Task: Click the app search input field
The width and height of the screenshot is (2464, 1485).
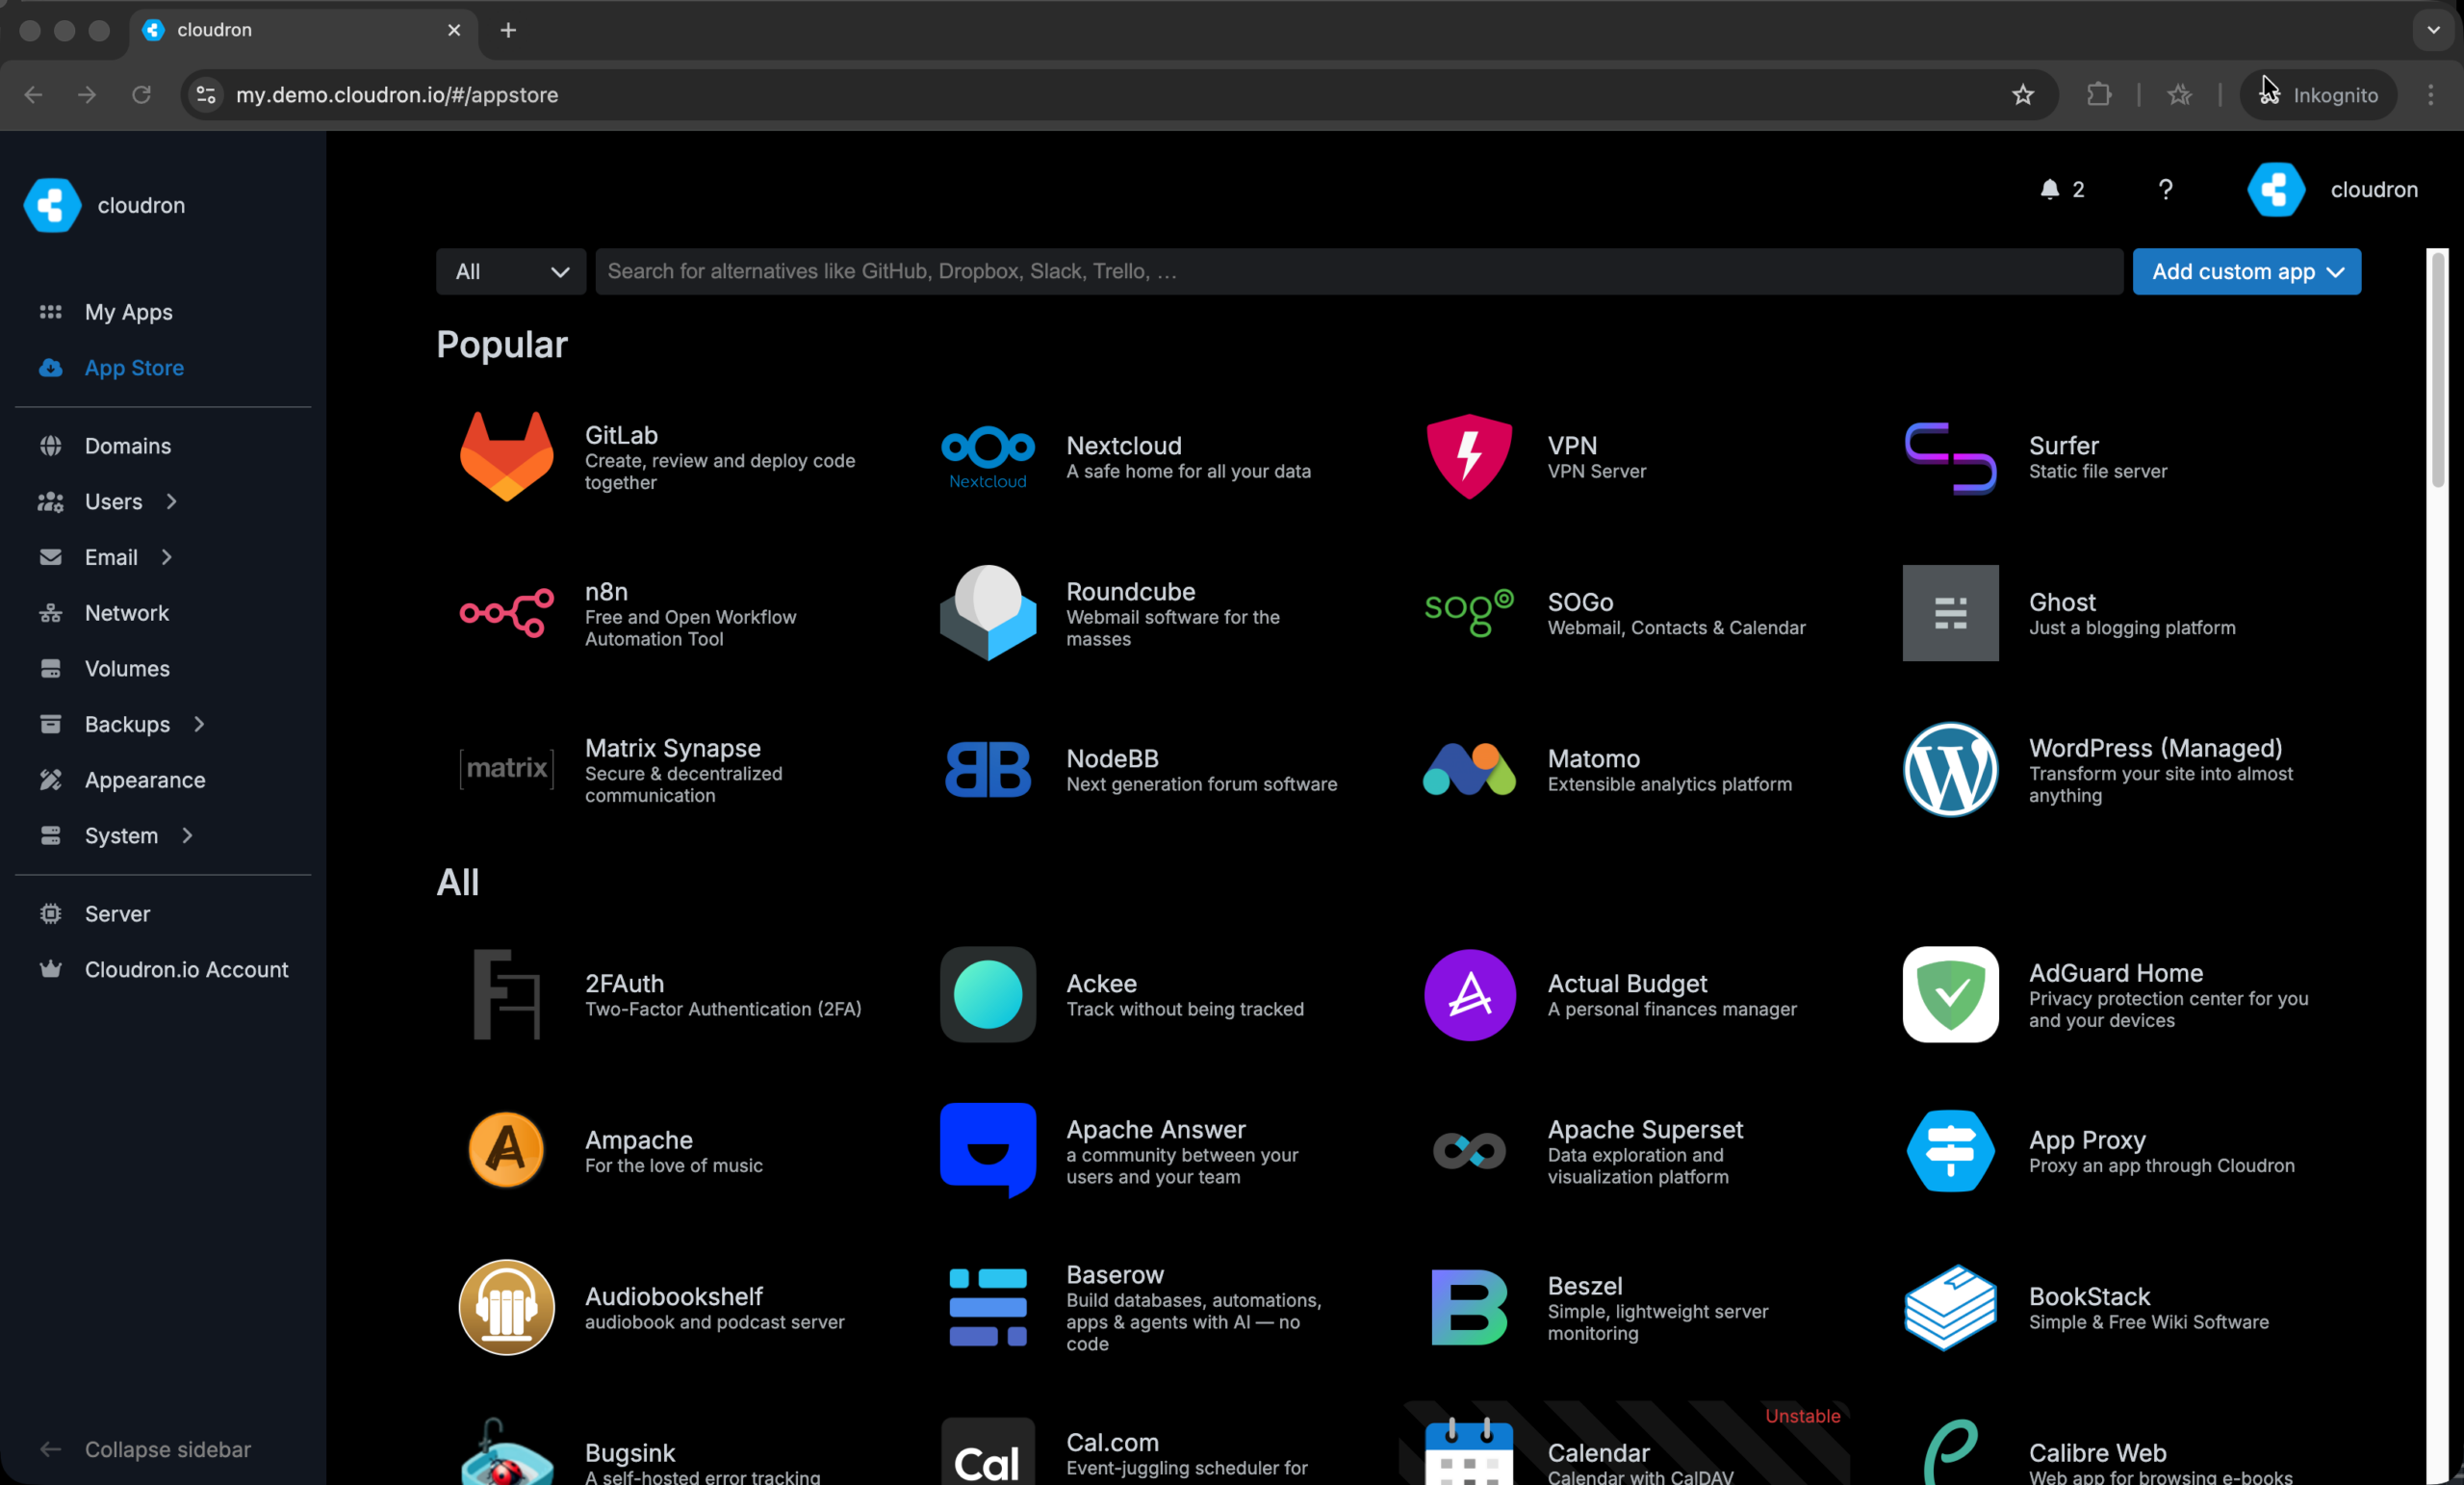Action: 1358,271
